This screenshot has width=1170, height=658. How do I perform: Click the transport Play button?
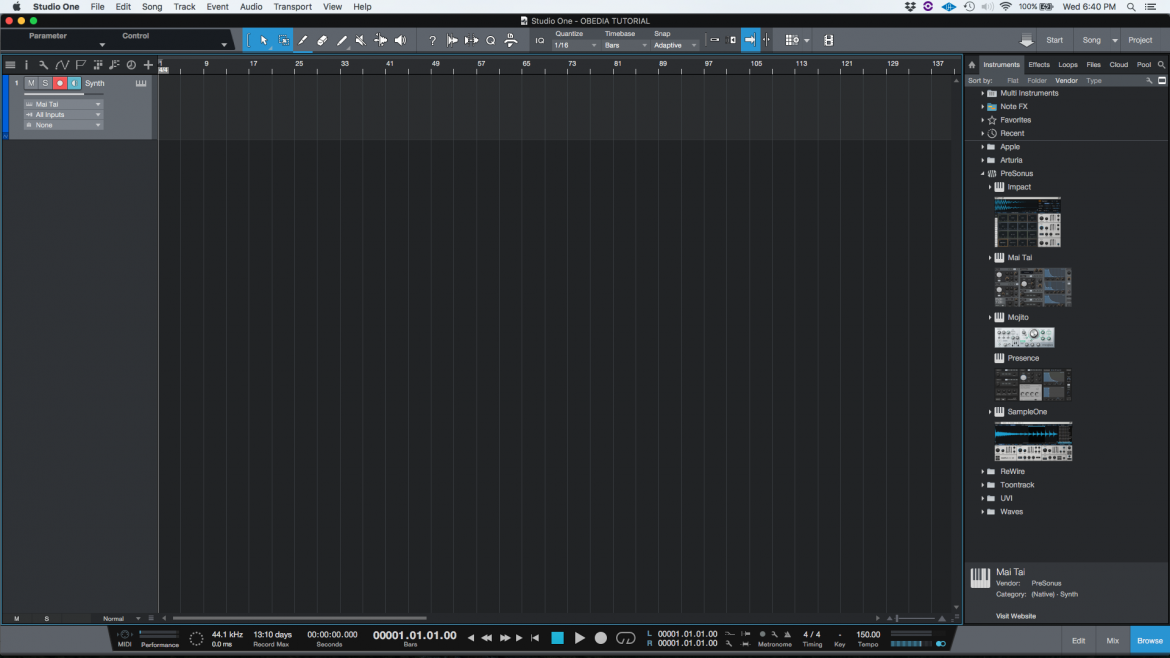tap(579, 638)
